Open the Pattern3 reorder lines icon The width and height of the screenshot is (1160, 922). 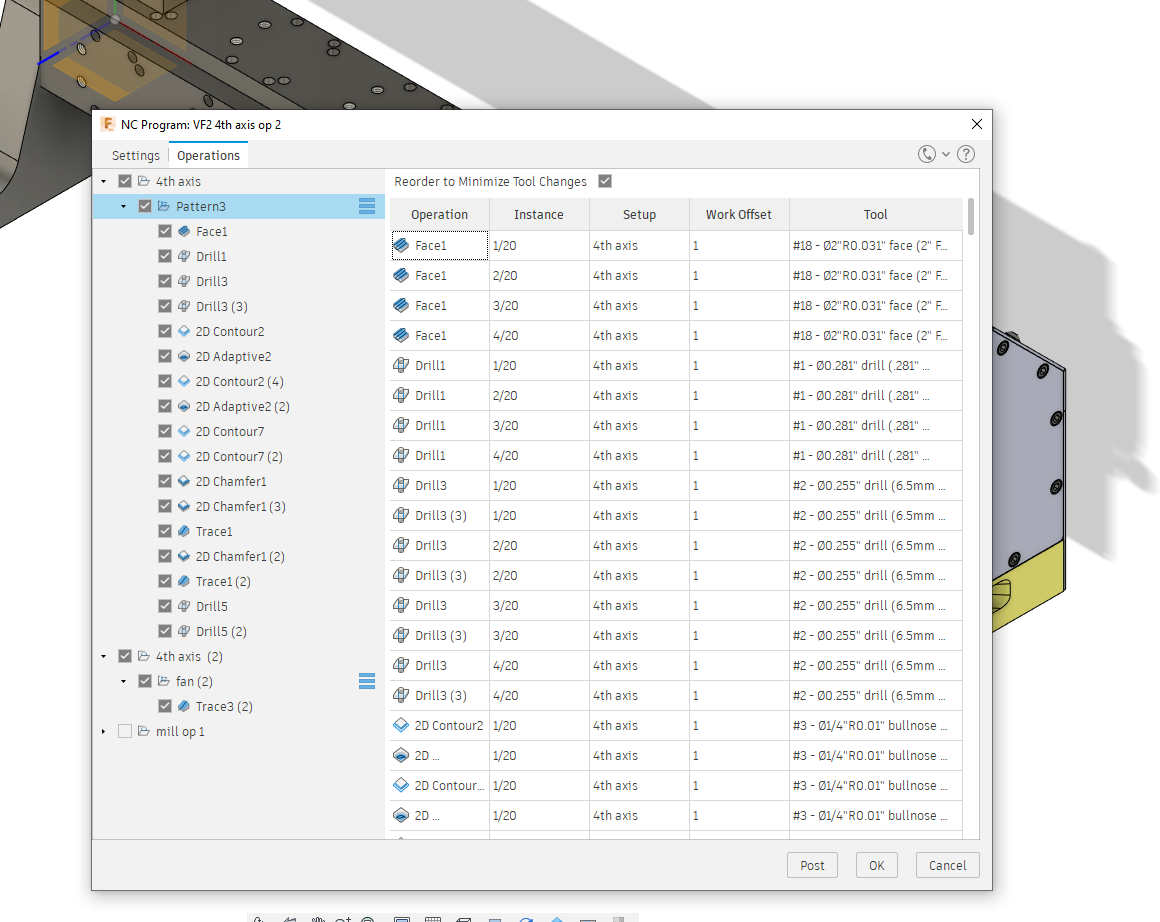[367, 206]
